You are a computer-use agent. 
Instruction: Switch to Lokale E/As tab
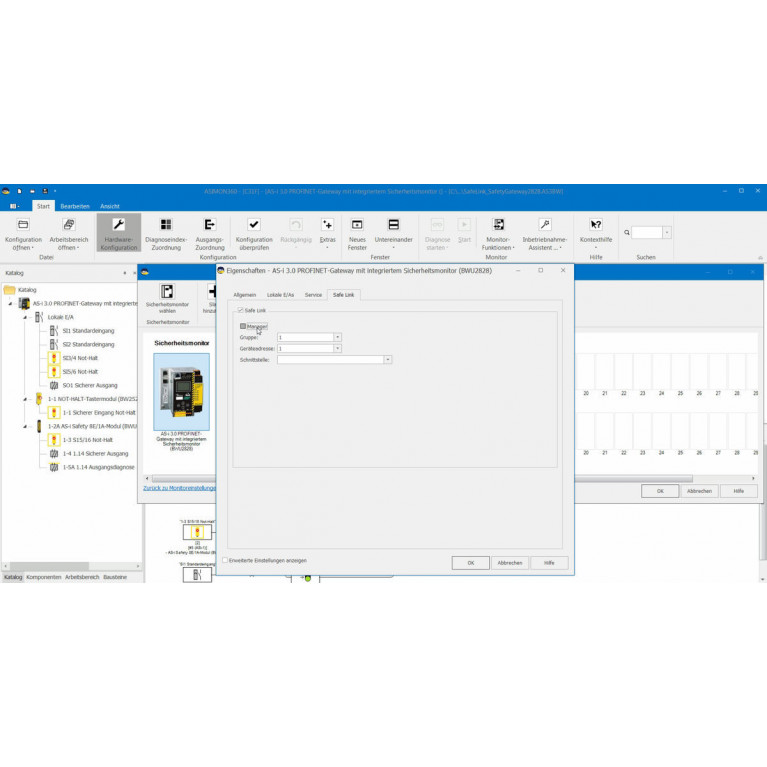(x=280, y=294)
